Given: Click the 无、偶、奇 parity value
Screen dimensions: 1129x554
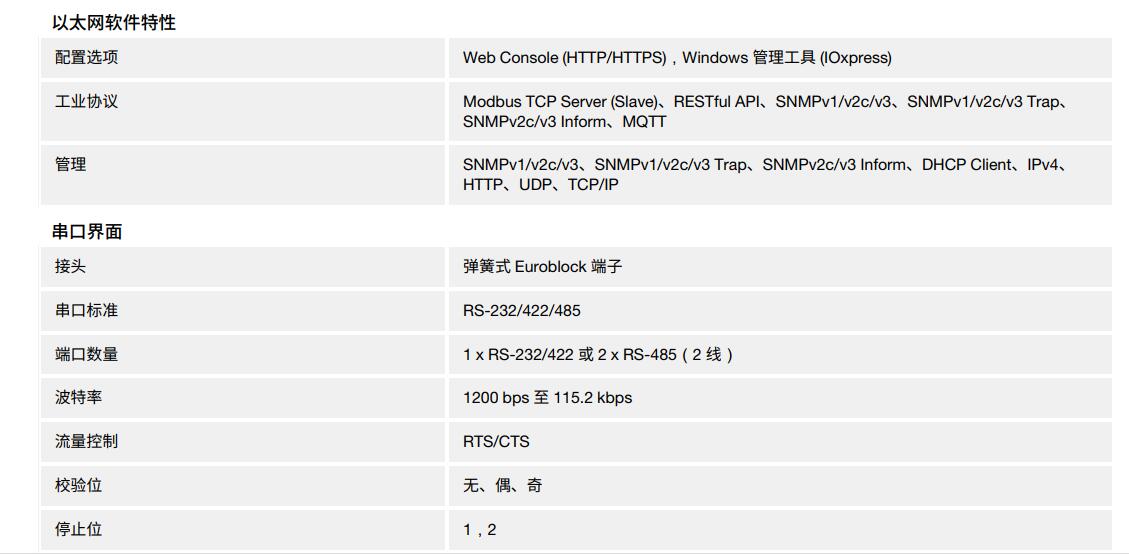Looking at the screenshot, I should point(502,485).
